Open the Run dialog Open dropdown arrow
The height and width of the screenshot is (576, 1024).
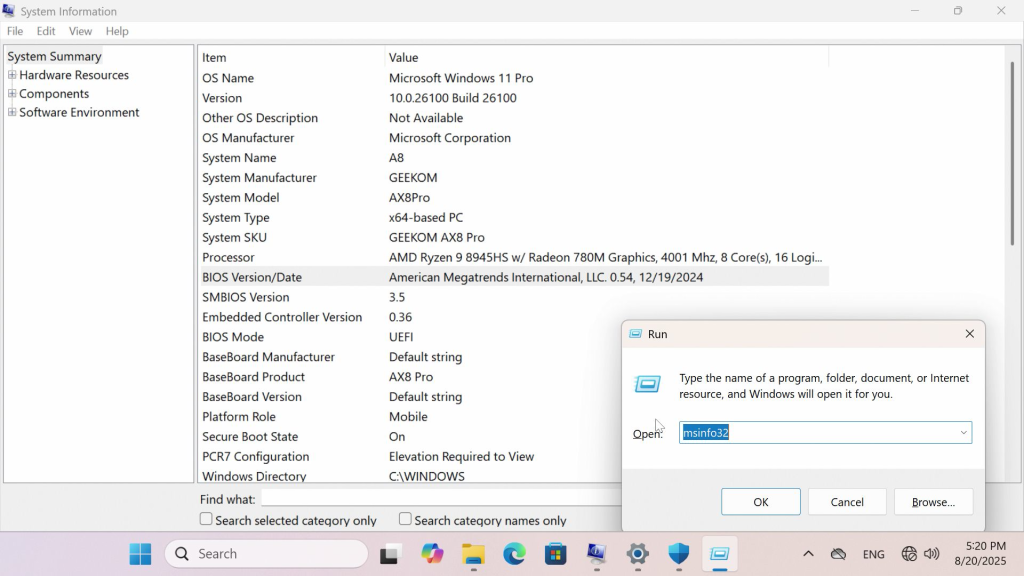963,433
